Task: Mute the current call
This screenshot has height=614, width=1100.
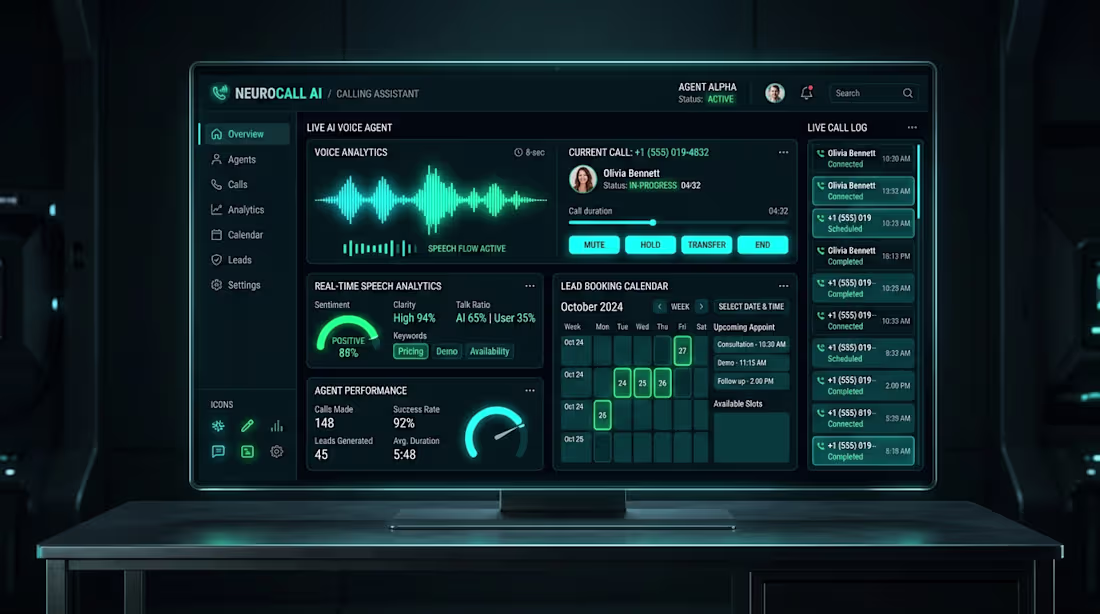Action: click(594, 245)
